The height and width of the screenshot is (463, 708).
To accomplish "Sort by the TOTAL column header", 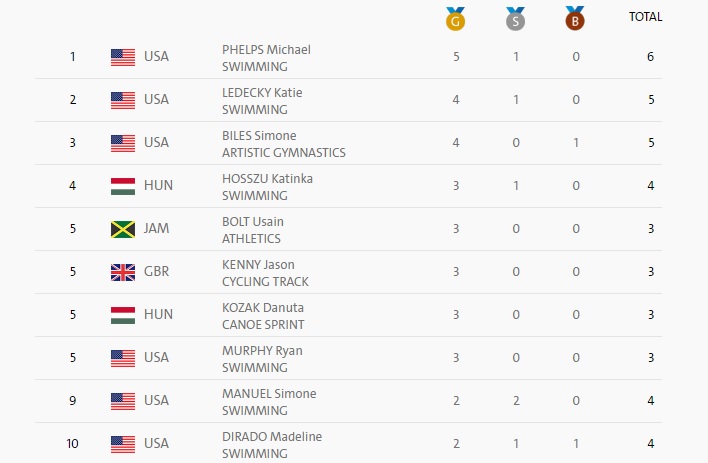I will click(x=645, y=17).
